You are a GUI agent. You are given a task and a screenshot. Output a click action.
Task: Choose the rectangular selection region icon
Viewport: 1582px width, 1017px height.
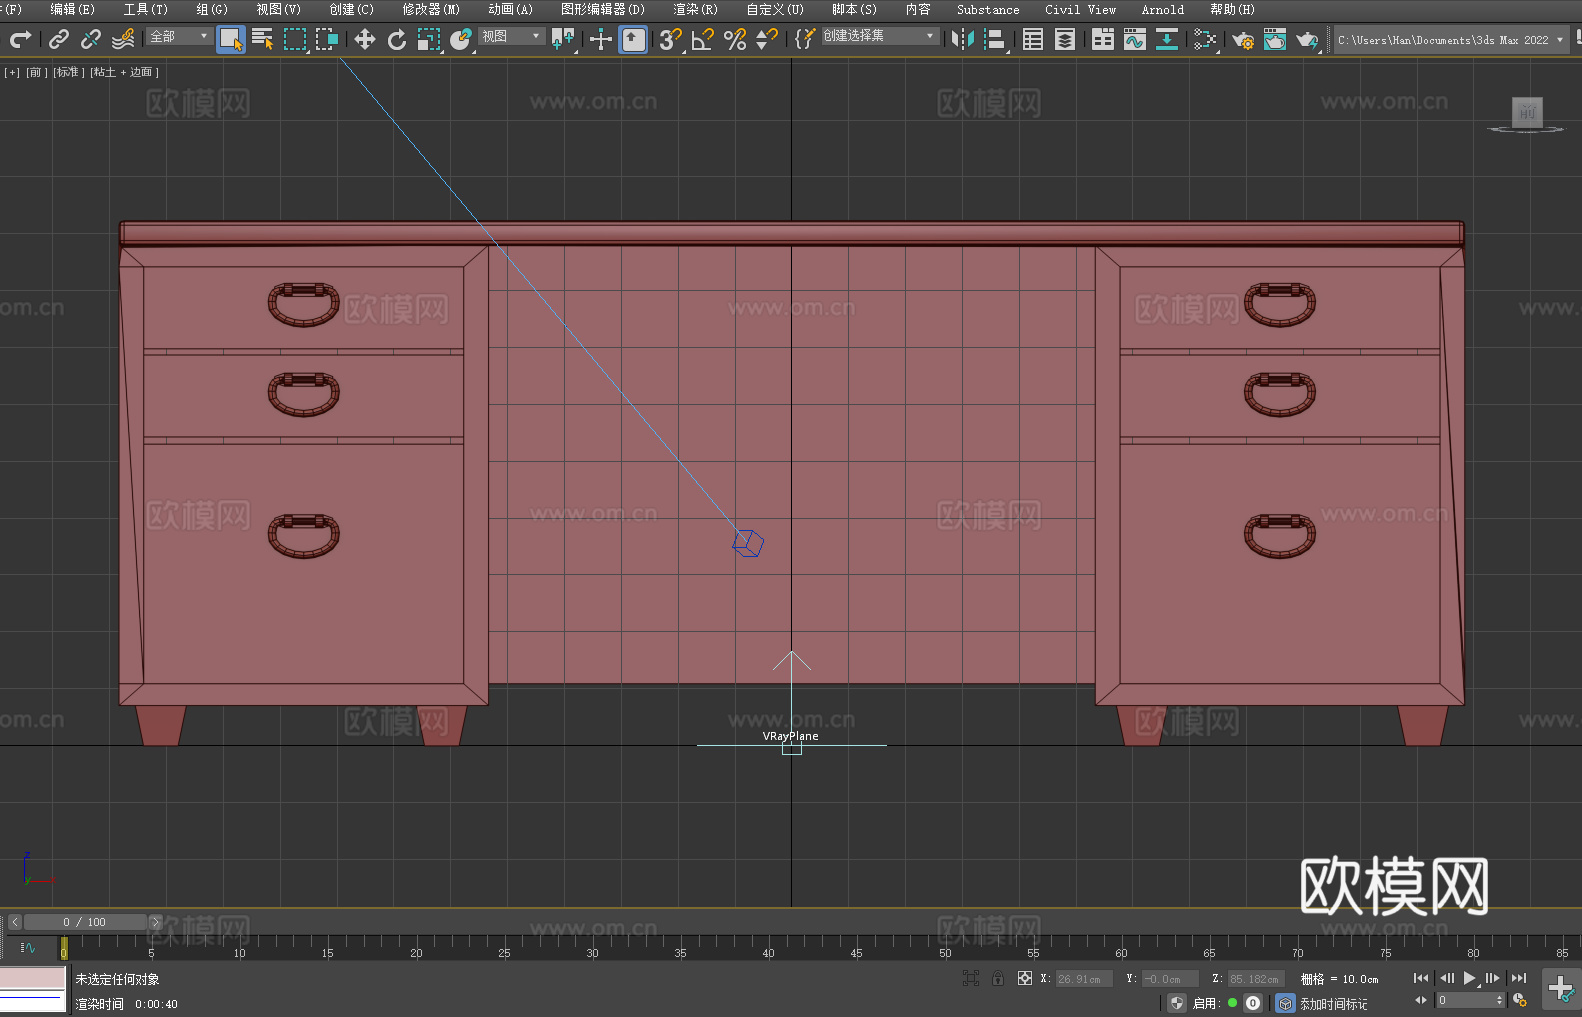(295, 39)
